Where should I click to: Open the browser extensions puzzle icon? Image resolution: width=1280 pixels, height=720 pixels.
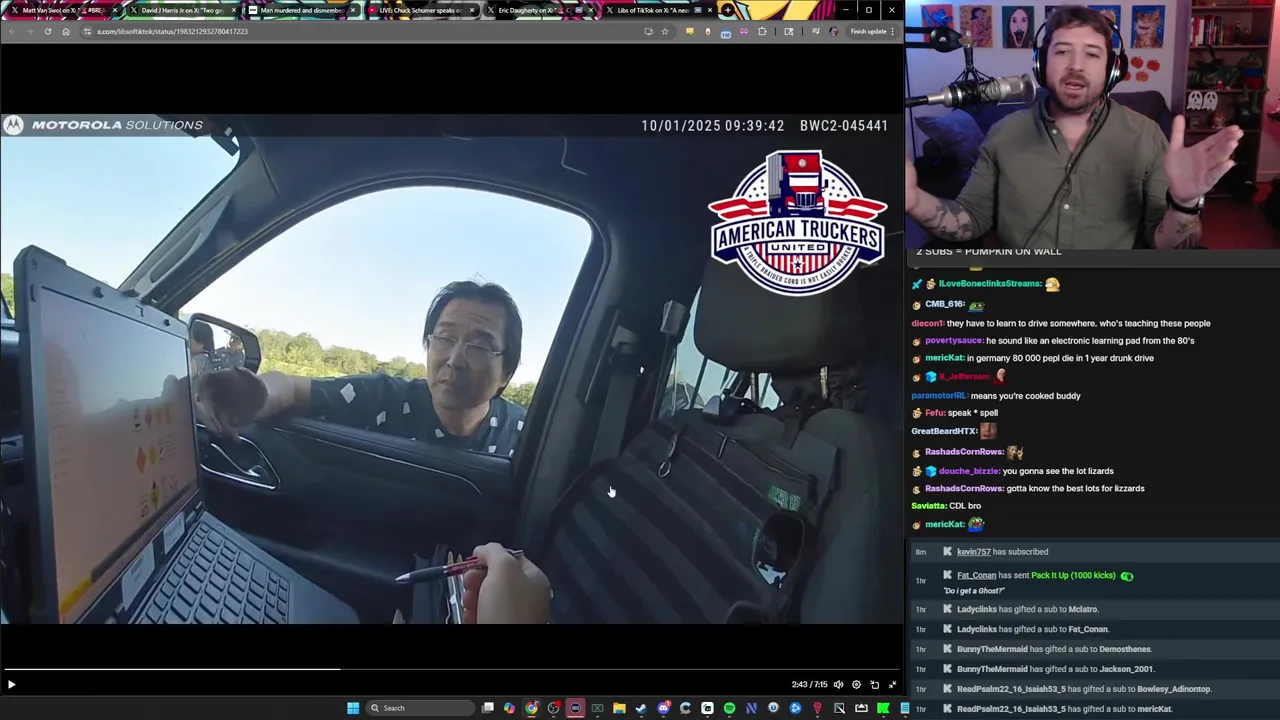[x=762, y=31]
